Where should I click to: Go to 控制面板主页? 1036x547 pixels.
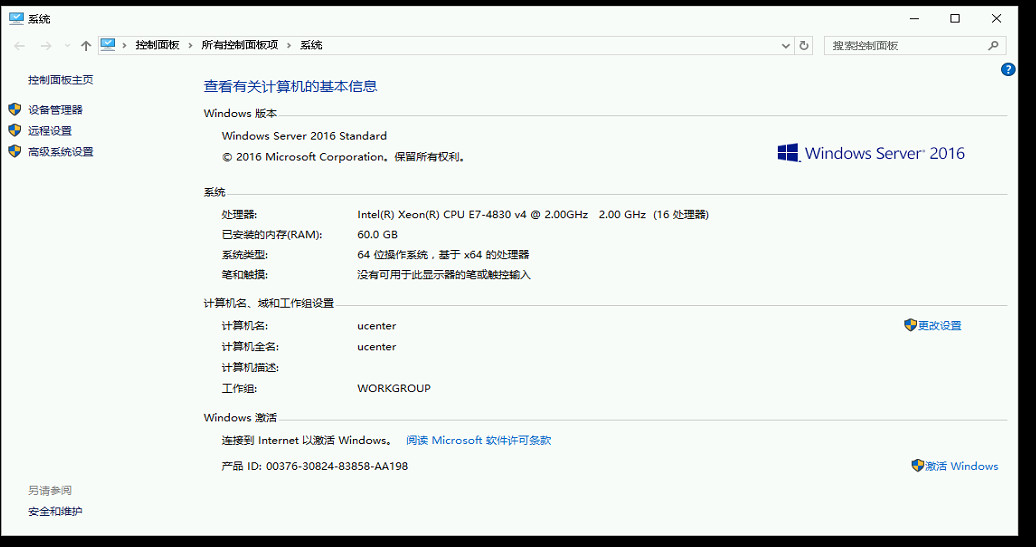click(61, 80)
